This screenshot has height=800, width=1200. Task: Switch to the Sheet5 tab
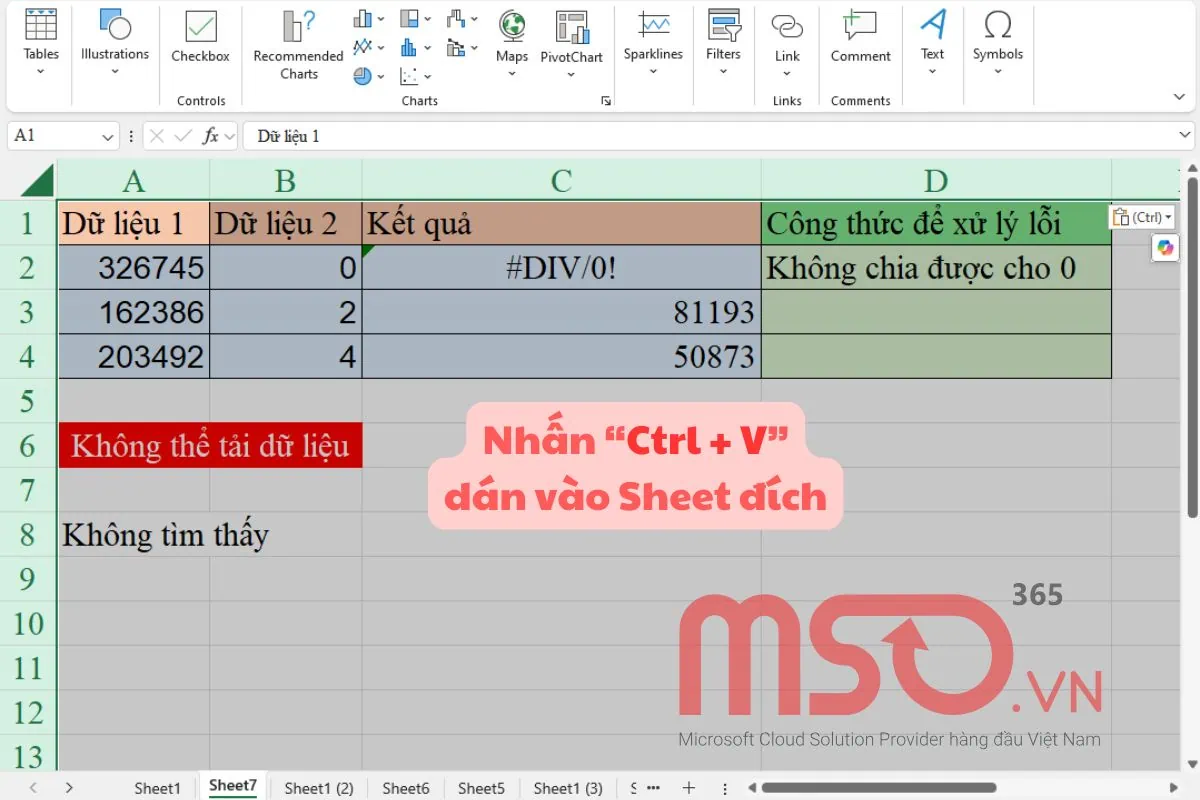pos(481,788)
